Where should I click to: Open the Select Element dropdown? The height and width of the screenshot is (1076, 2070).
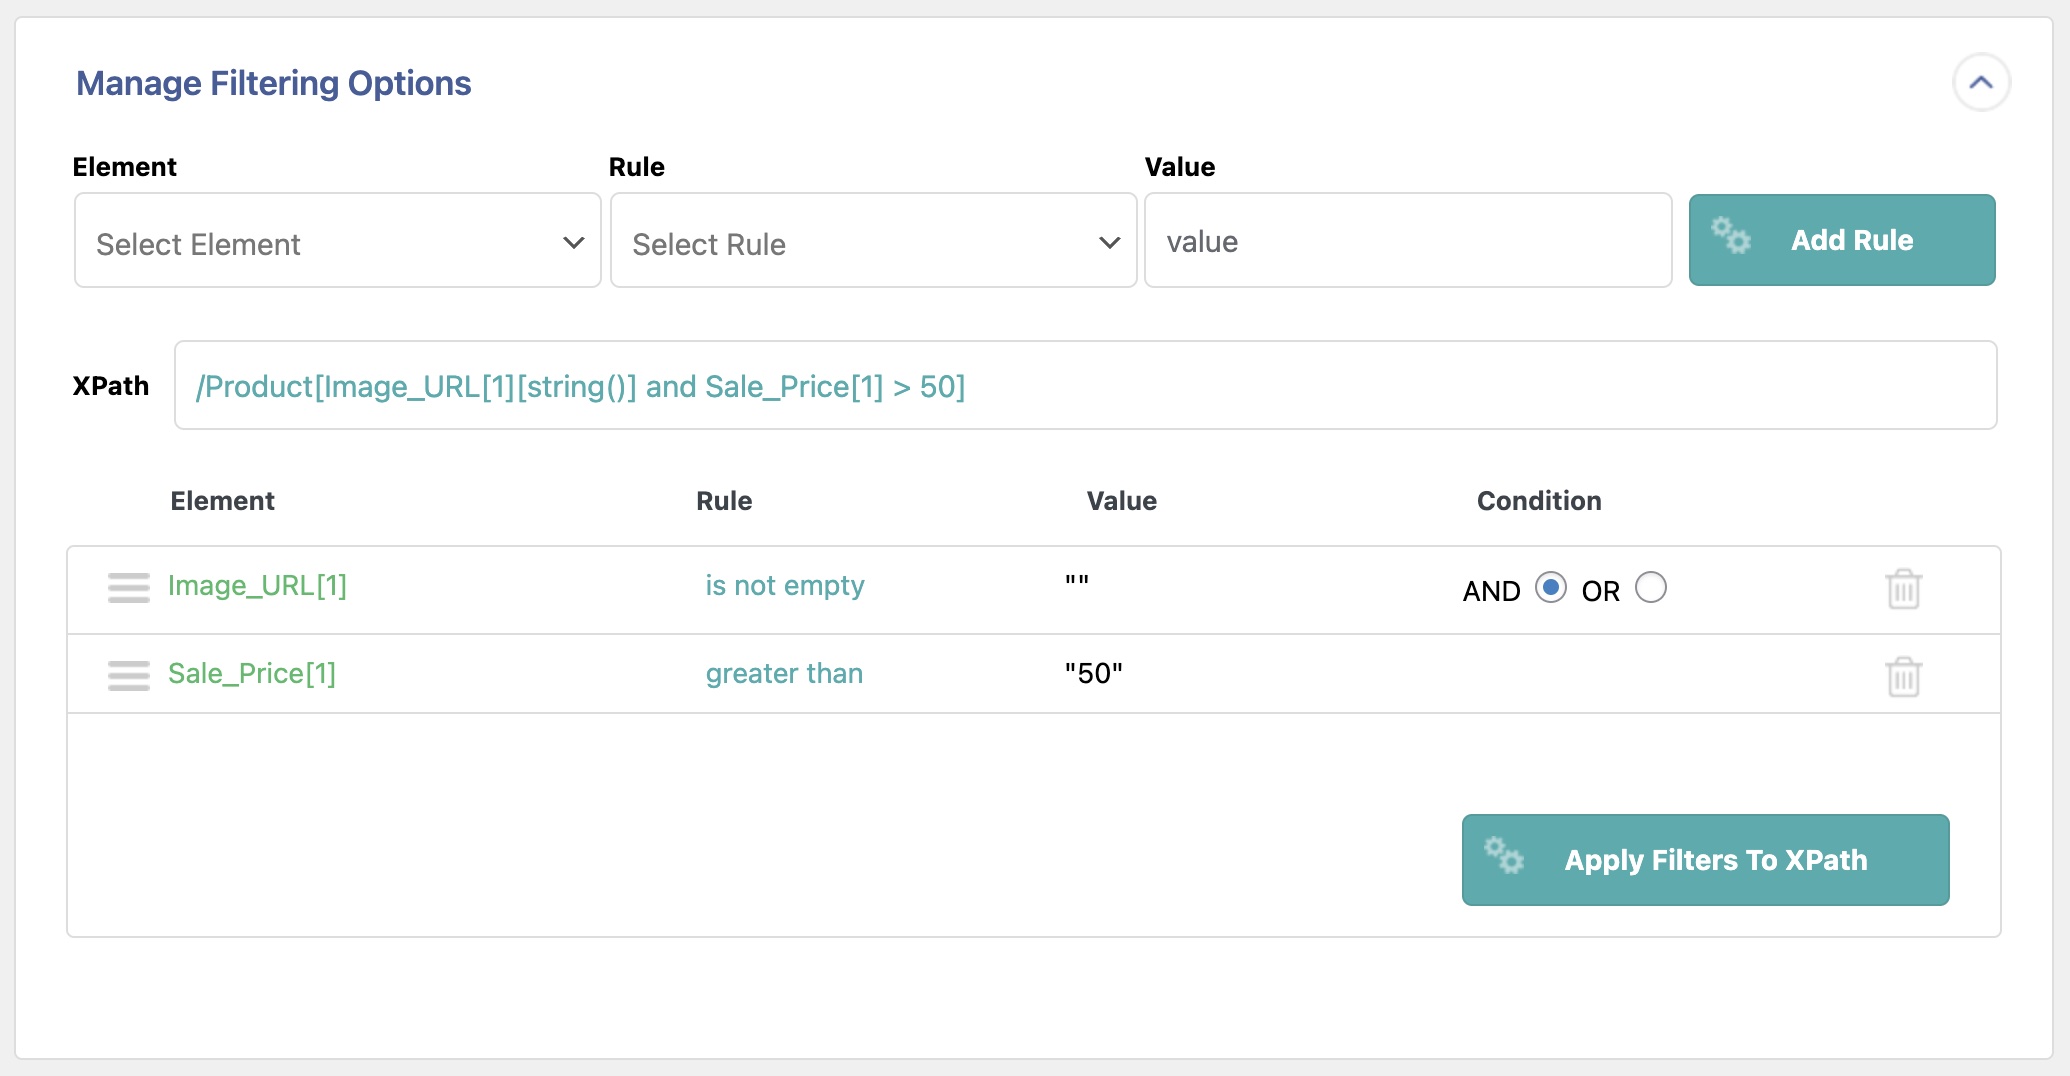tap(337, 241)
